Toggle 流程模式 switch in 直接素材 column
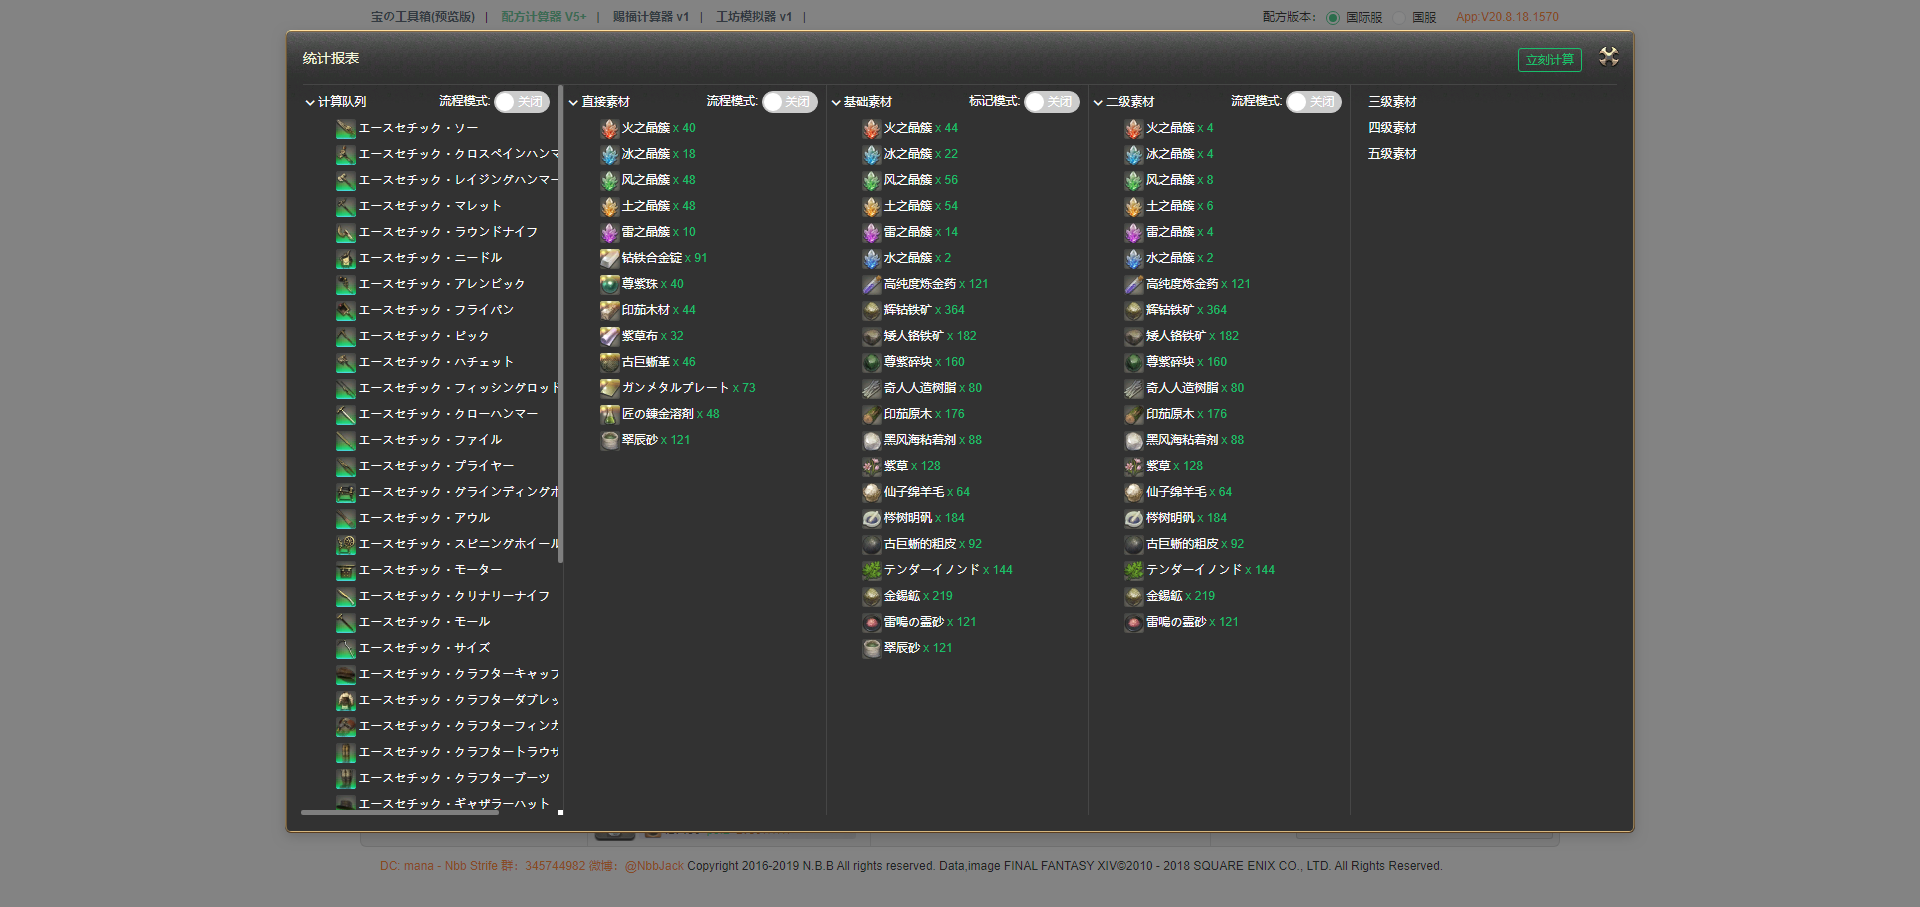The width and height of the screenshot is (1920, 907). [789, 102]
